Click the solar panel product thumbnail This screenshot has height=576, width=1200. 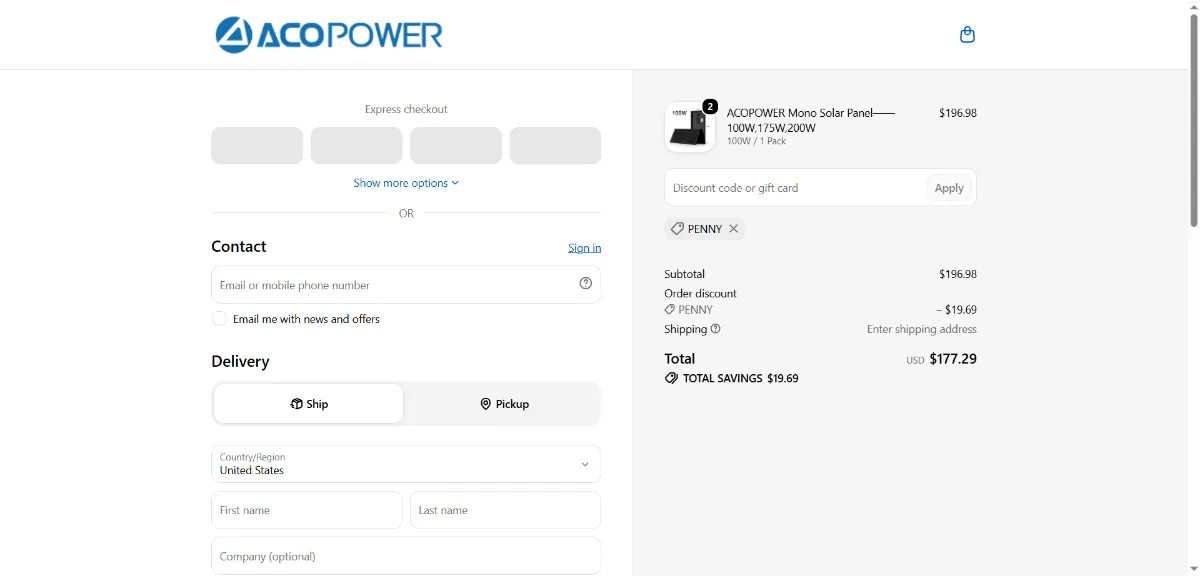[x=690, y=127]
